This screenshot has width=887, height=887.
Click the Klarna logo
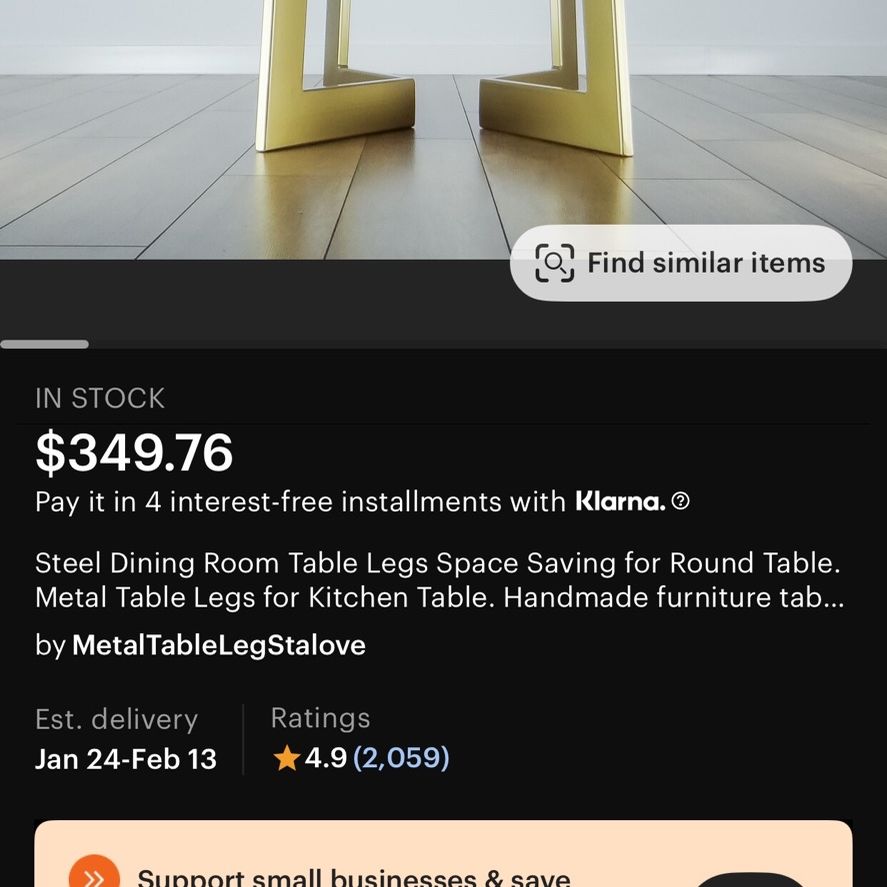[x=621, y=501]
